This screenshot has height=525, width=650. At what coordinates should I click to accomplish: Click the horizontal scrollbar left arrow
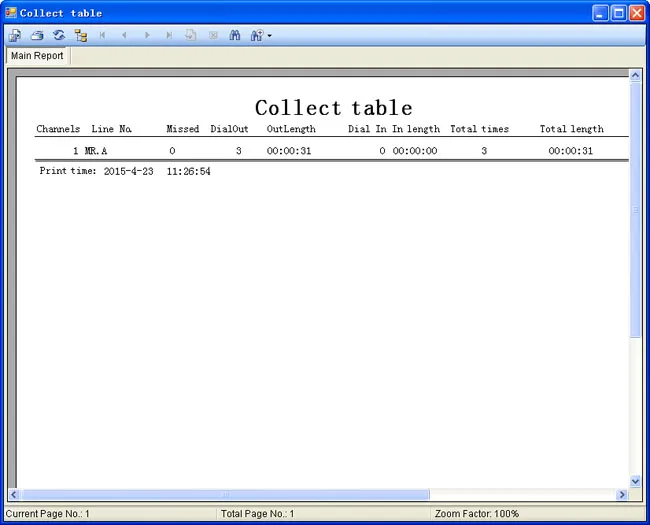point(14,494)
